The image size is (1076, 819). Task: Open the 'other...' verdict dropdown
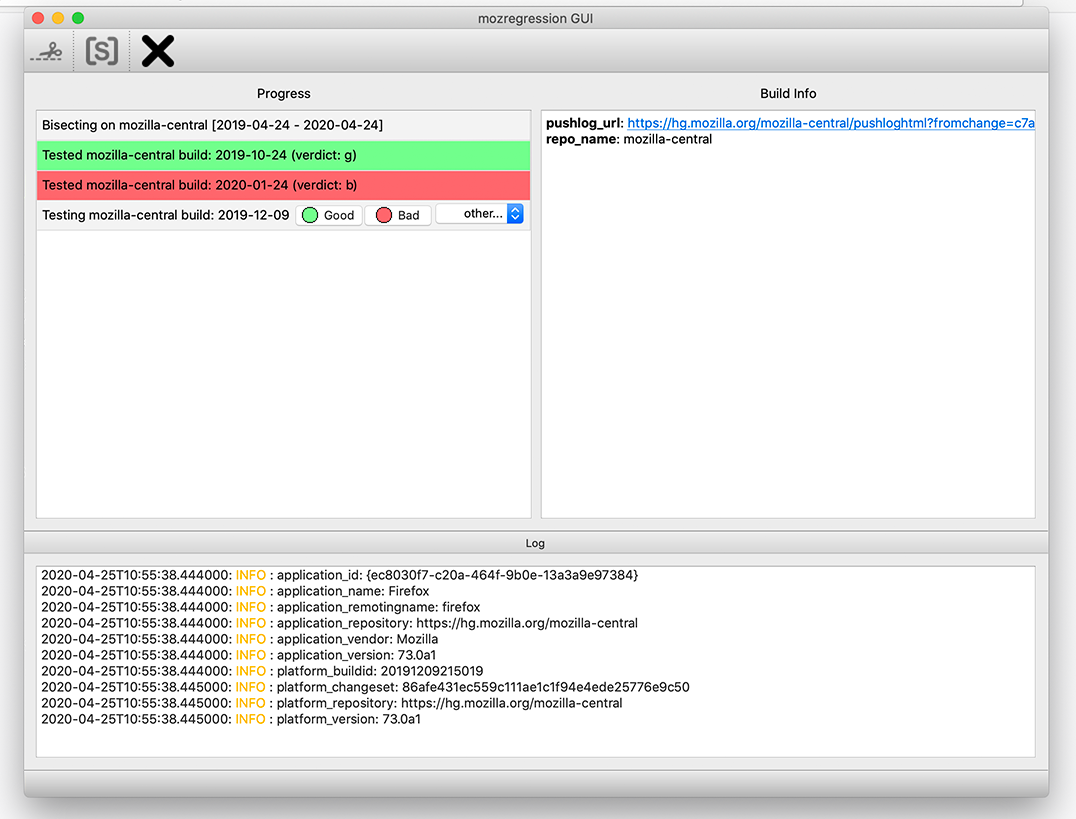(480, 214)
